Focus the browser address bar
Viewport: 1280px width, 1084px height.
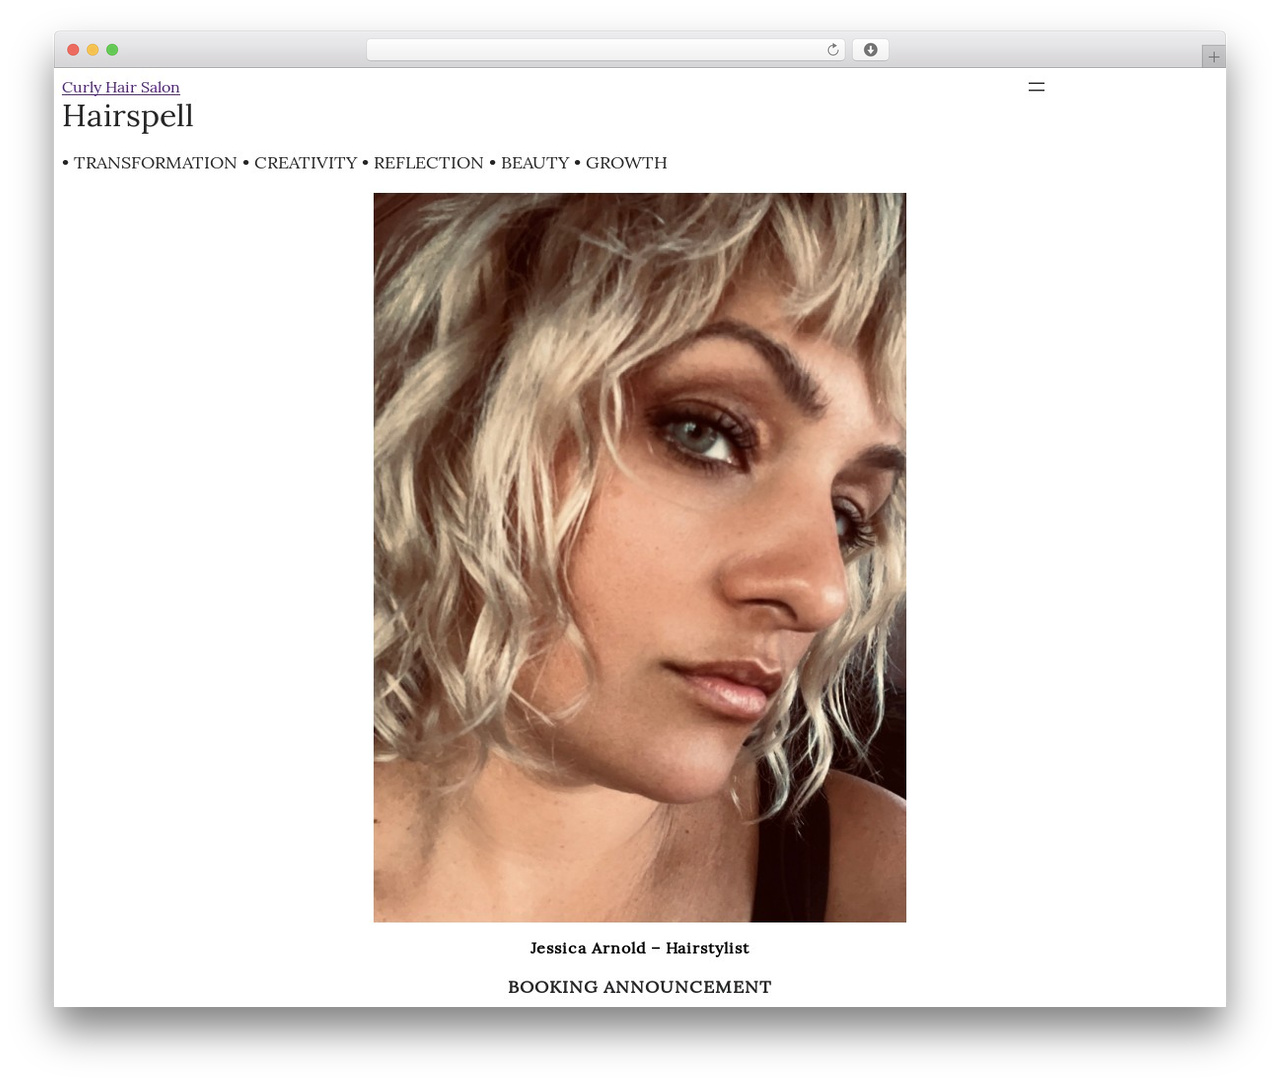point(605,50)
